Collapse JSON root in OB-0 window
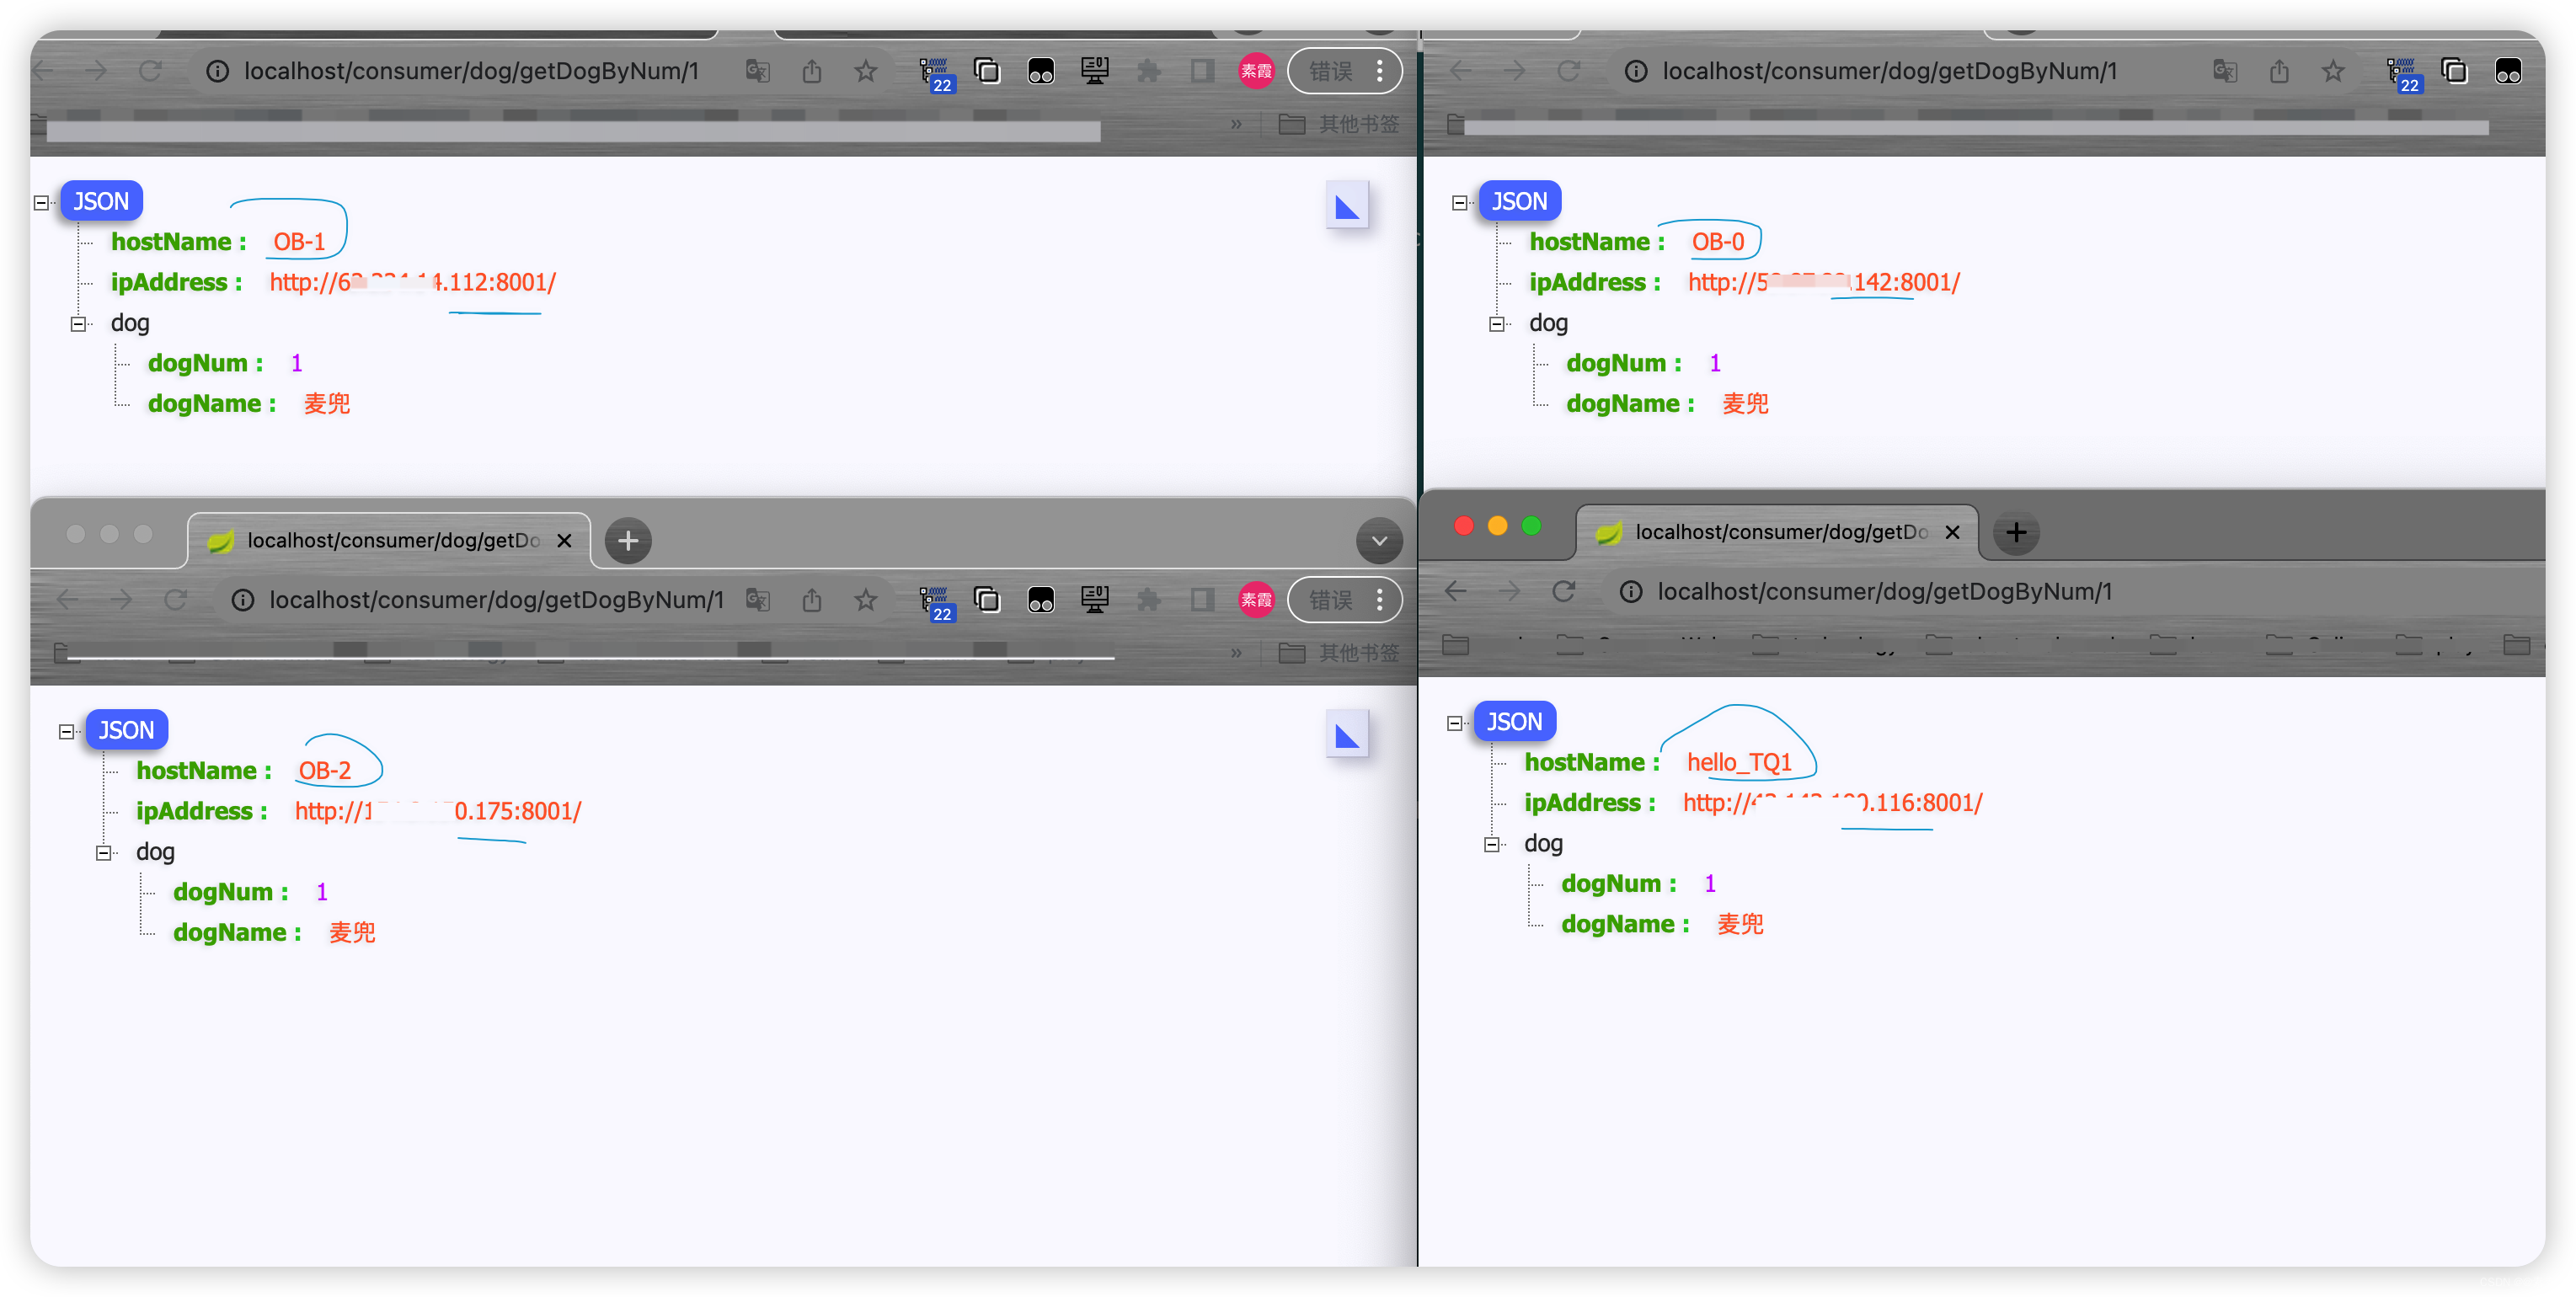The height and width of the screenshot is (1297, 2576). [1459, 203]
